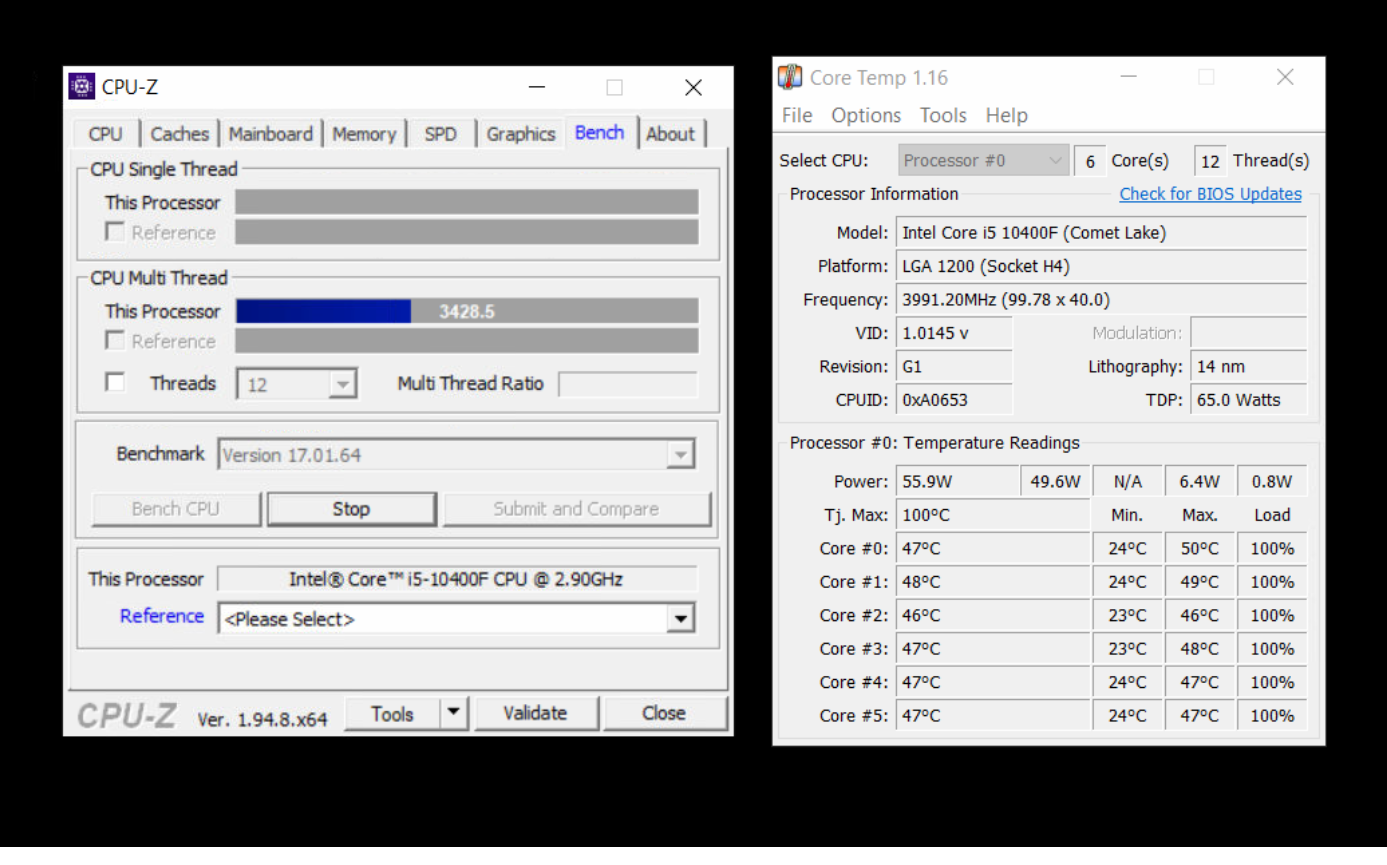The image size is (1387, 865).
Task: Click the Tj. Max value 100°C
Action: click(992, 515)
